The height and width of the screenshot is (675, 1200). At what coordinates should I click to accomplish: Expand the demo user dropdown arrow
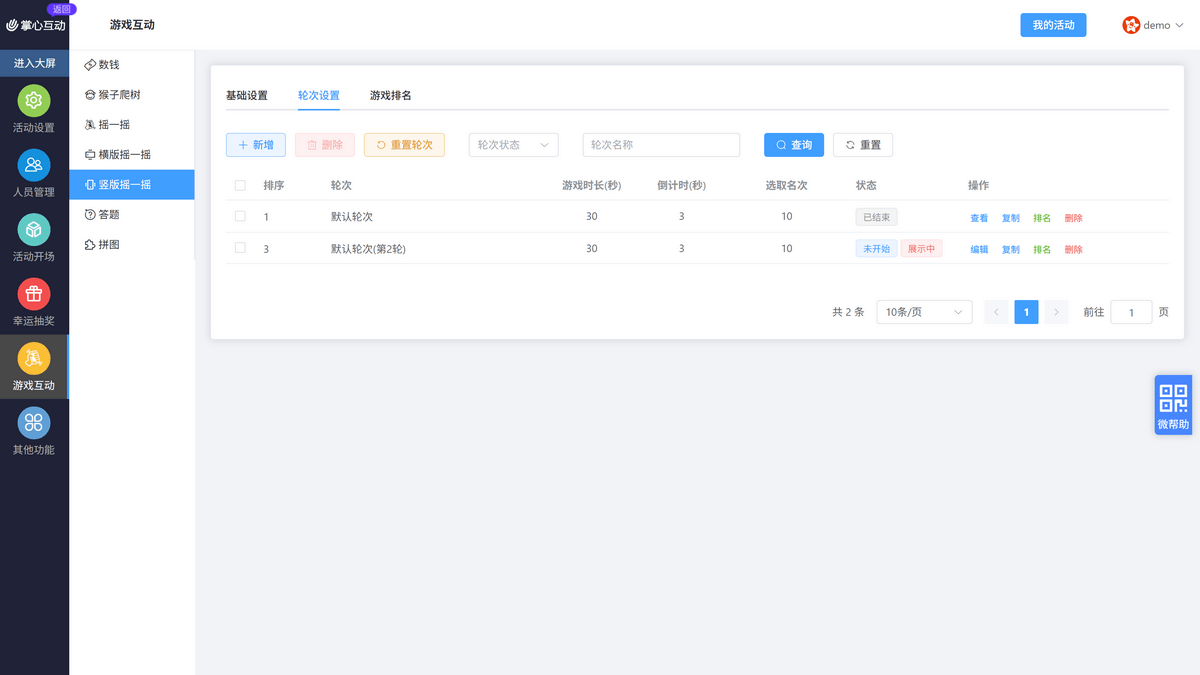coord(1179,26)
